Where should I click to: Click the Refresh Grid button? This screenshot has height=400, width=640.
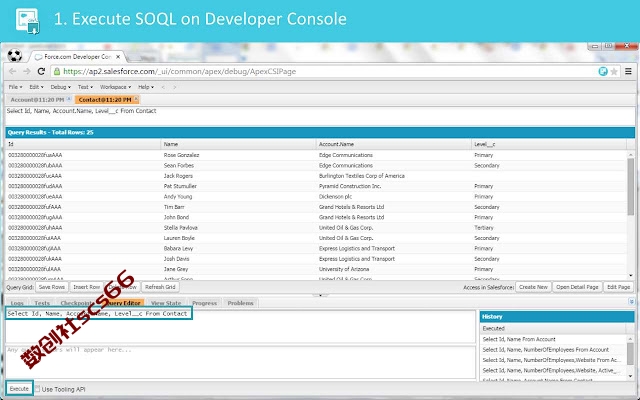(160, 287)
